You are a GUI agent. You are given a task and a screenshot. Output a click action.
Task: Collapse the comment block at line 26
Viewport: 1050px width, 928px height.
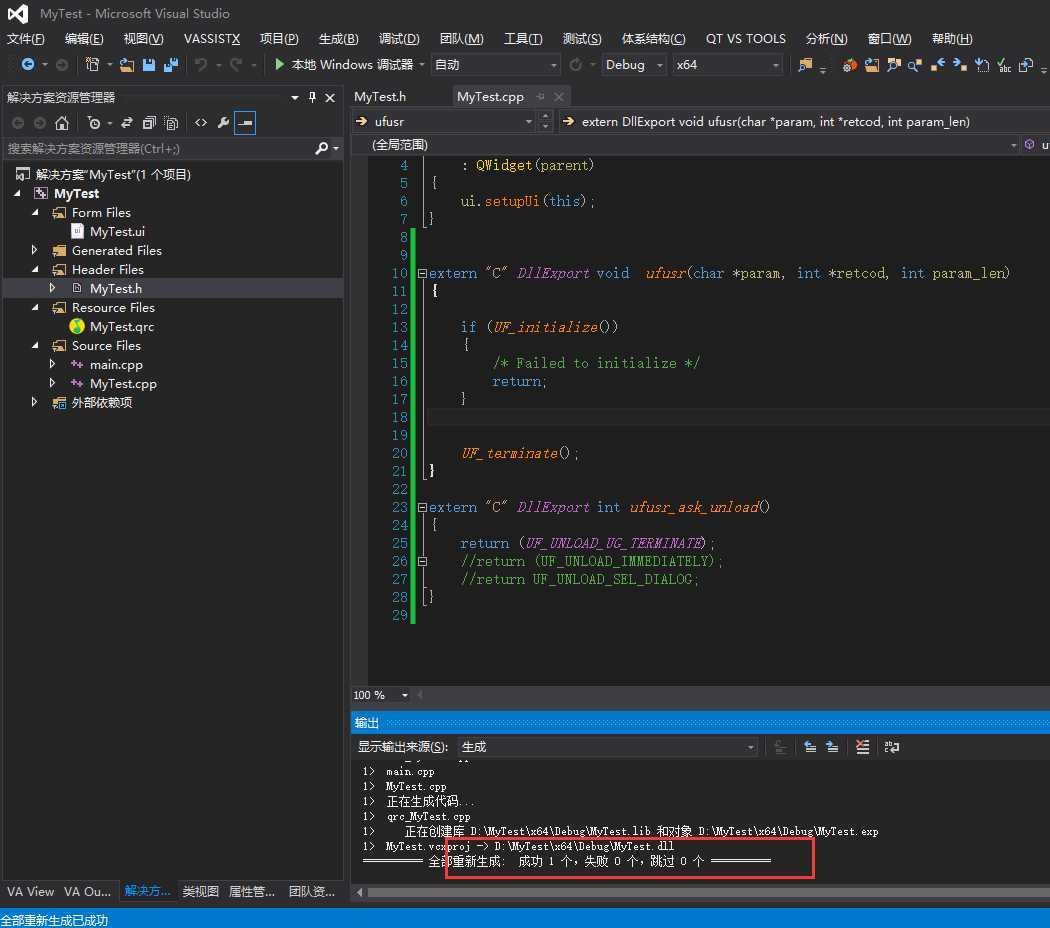[422, 561]
